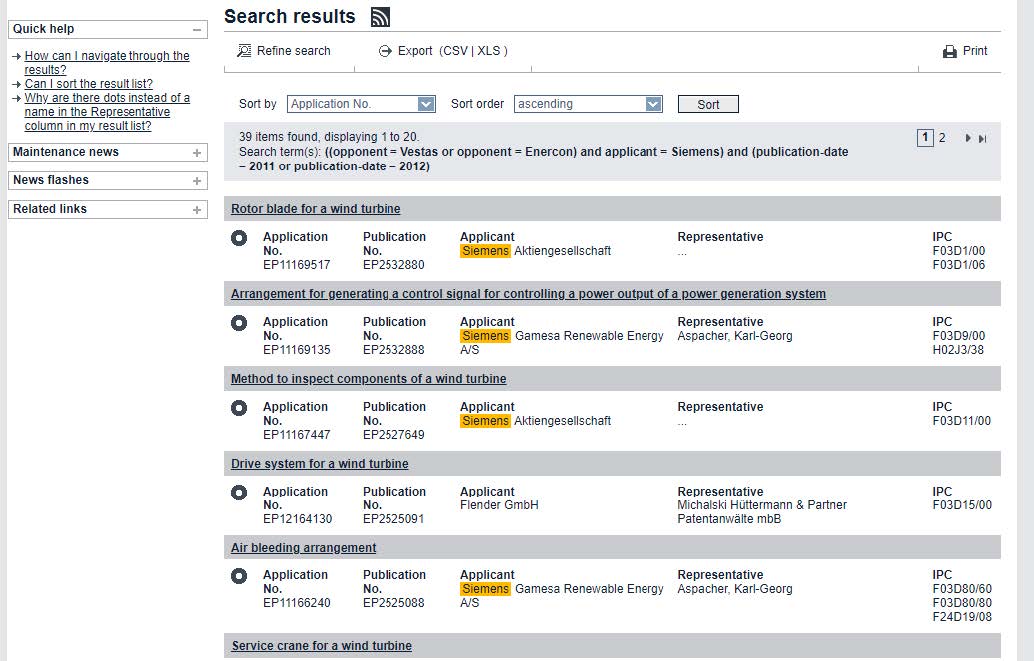Collapse the Quick help panel
Screen dimensions: 1034x661
pos(197,30)
